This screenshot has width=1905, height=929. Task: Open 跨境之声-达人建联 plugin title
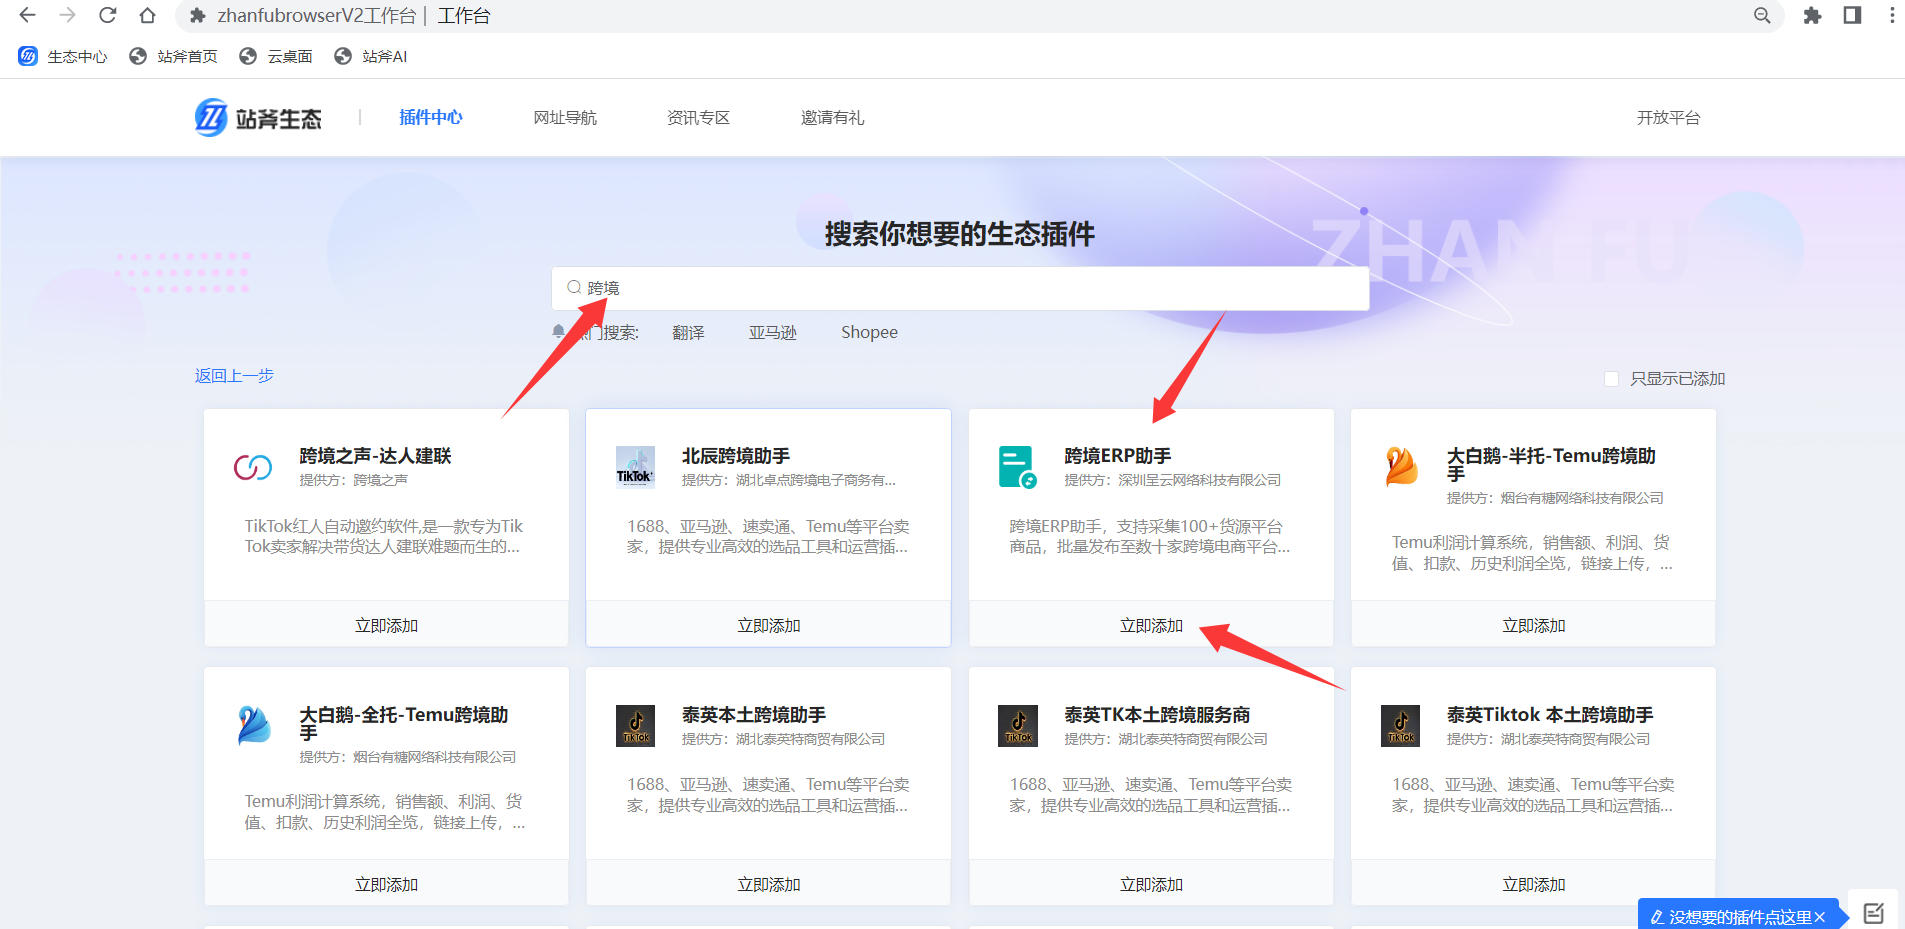(375, 456)
